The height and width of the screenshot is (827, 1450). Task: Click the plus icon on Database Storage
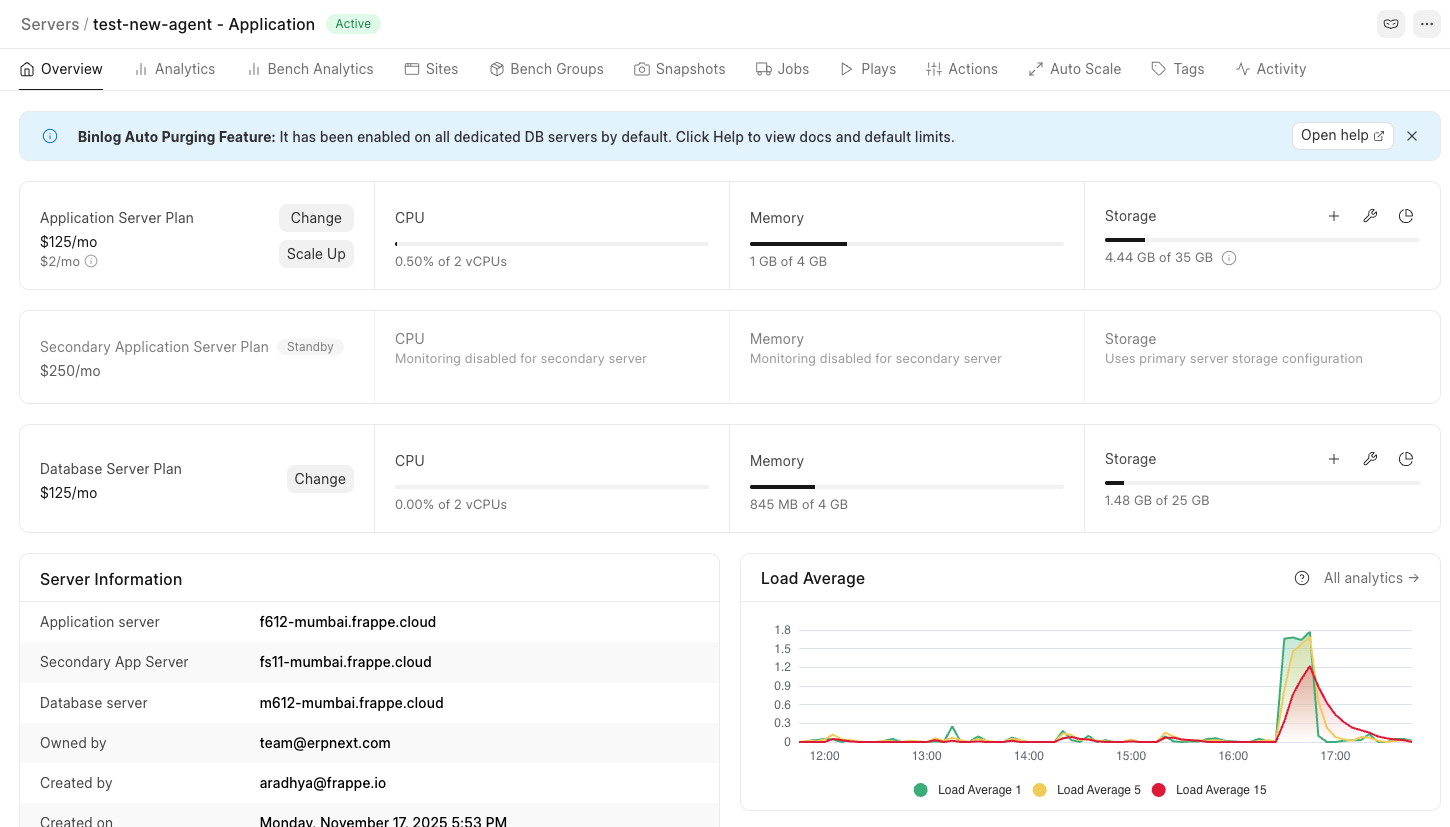click(1334, 459)
